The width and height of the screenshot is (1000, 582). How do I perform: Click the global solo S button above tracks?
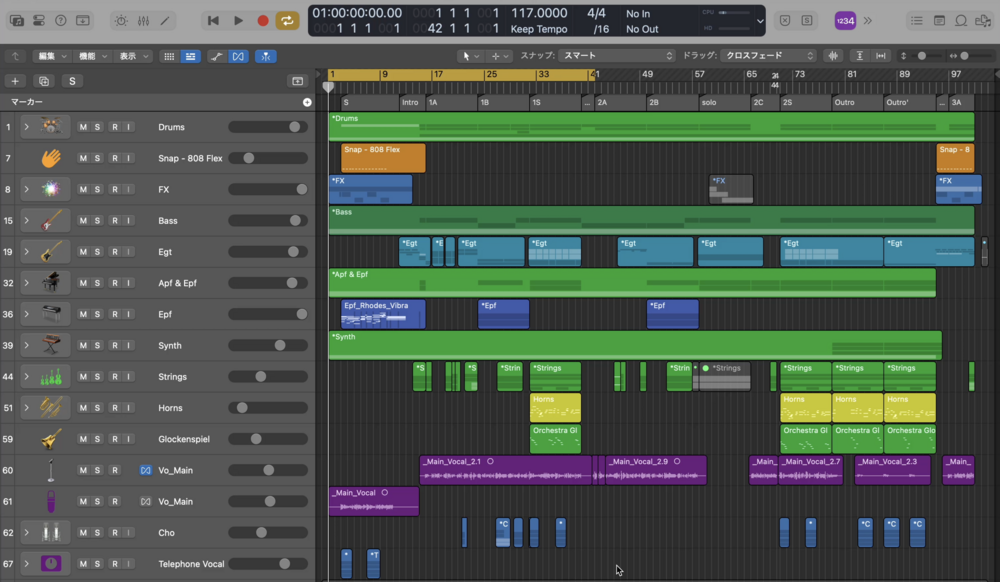click(72, 81)
